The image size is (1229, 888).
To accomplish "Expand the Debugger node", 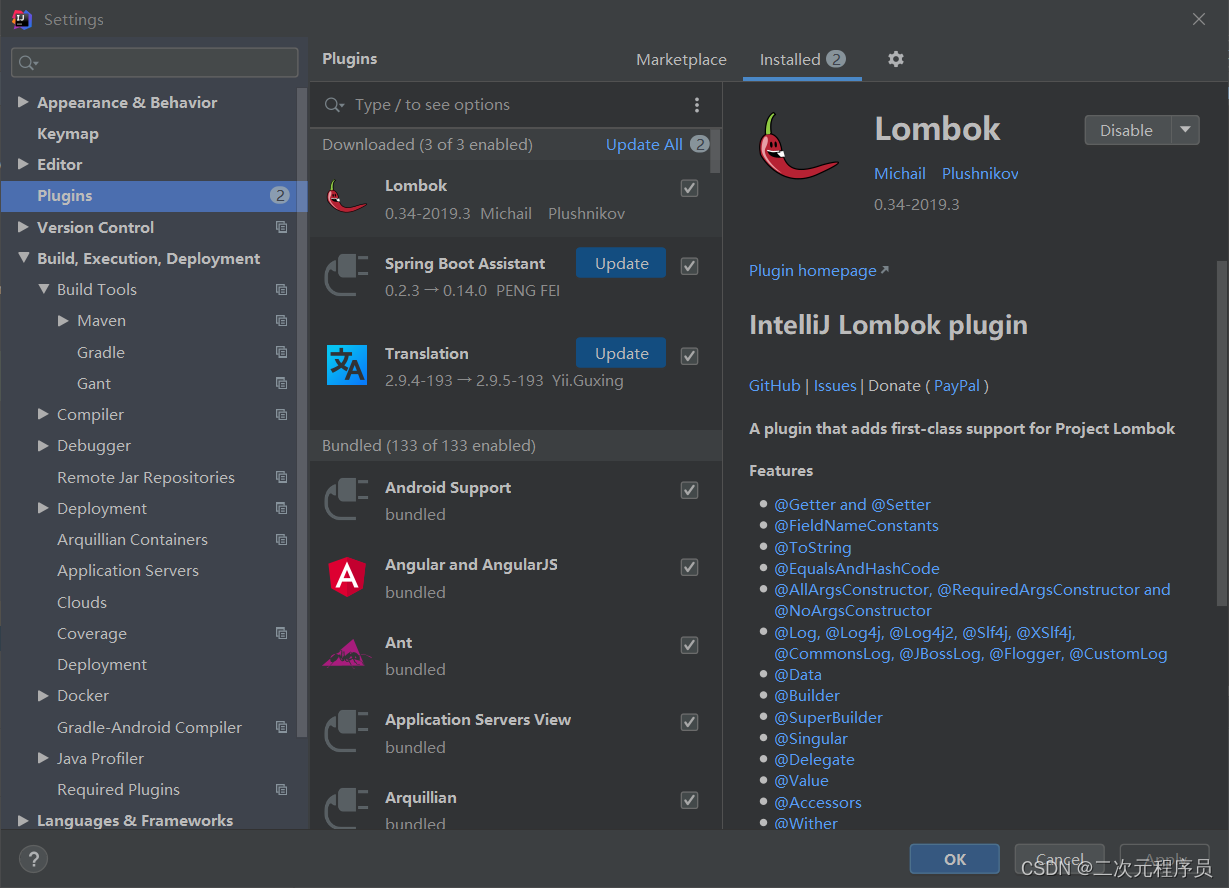I will coord(43,445).
